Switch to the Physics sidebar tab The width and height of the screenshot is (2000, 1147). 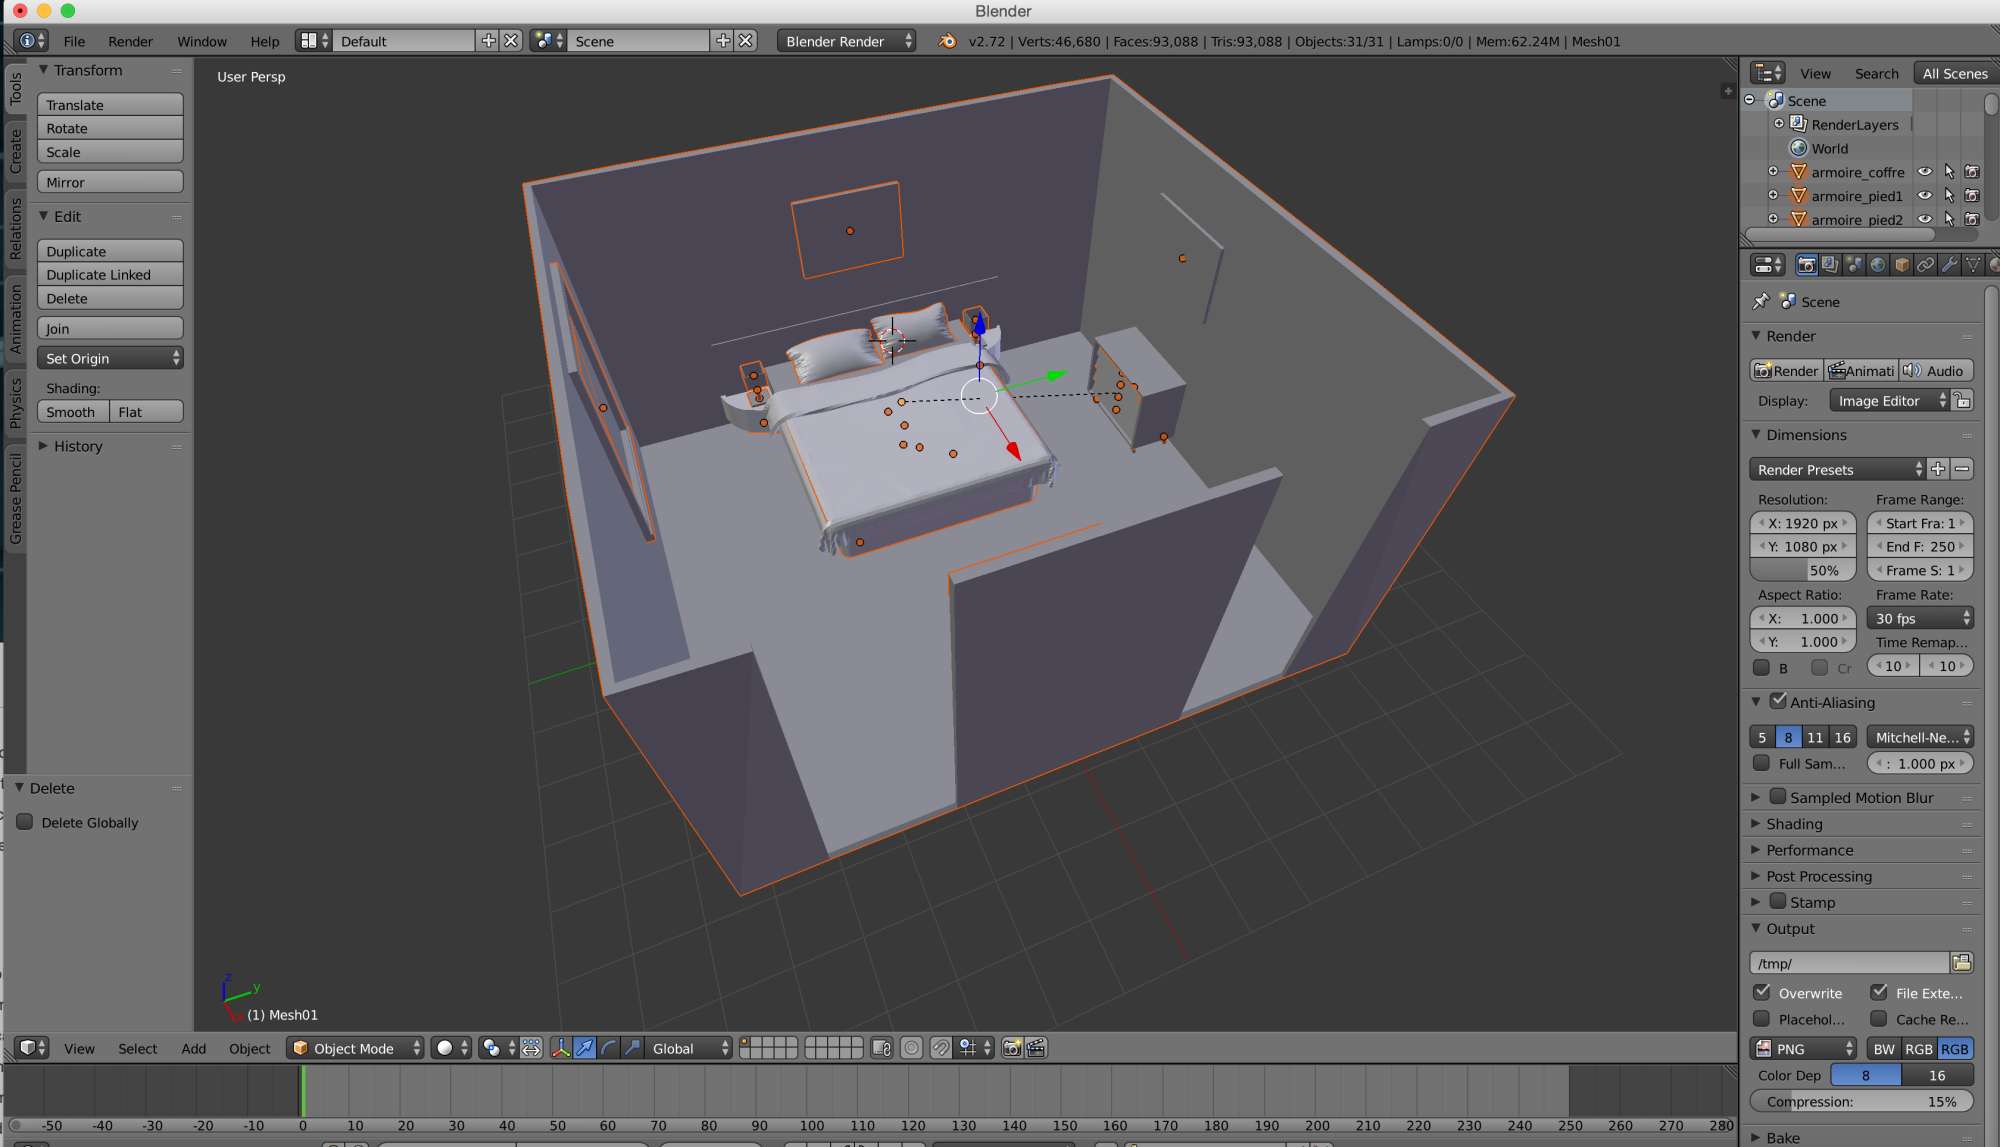(x=15, y=402)
